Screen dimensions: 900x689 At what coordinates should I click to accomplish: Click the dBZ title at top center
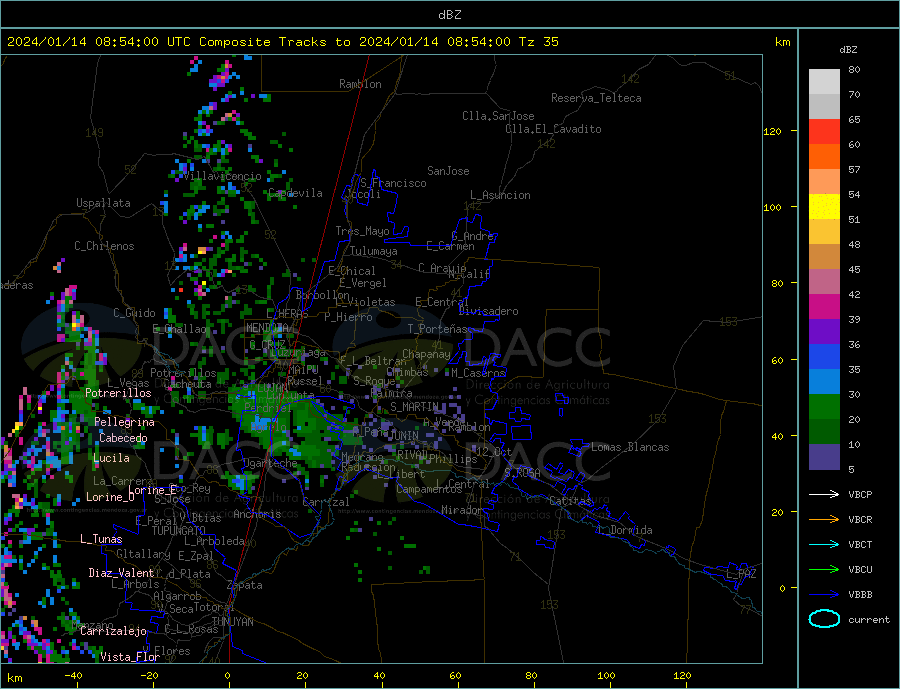(449, 15)
